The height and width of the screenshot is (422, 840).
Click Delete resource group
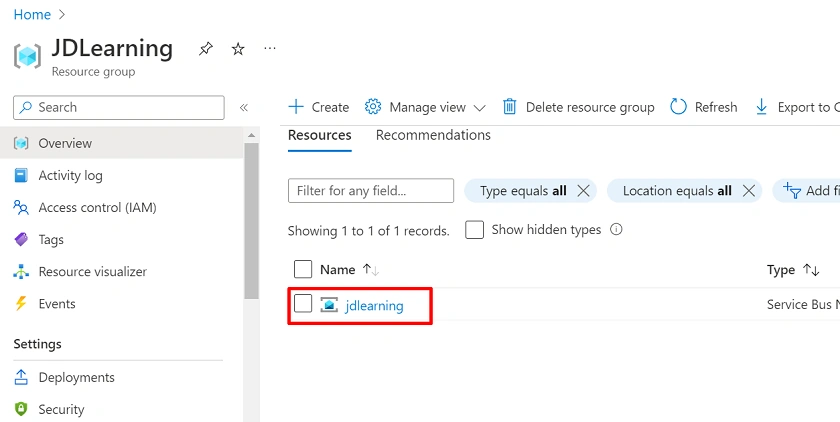579,107
